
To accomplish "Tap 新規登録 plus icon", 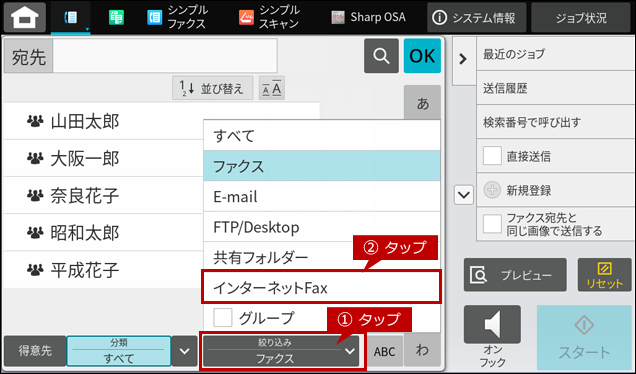I will (x=492, y=190).
